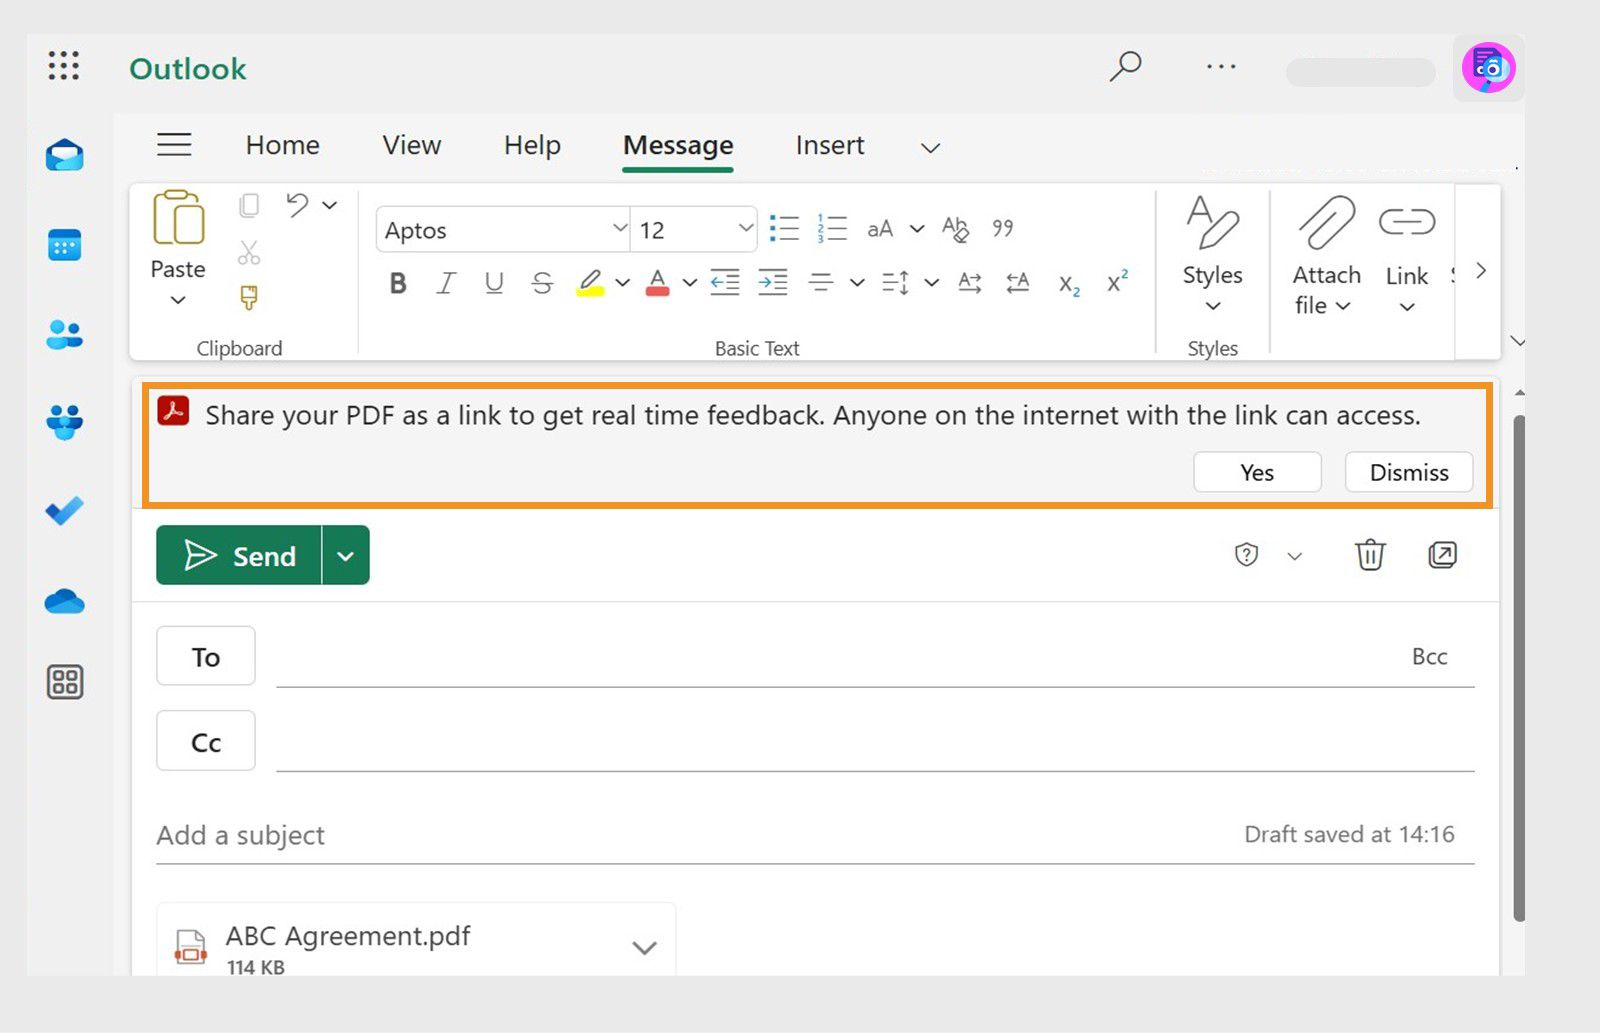Open the search field in the top bar
This screenshot has height=1033, width=1600.
coord(1126,67)
